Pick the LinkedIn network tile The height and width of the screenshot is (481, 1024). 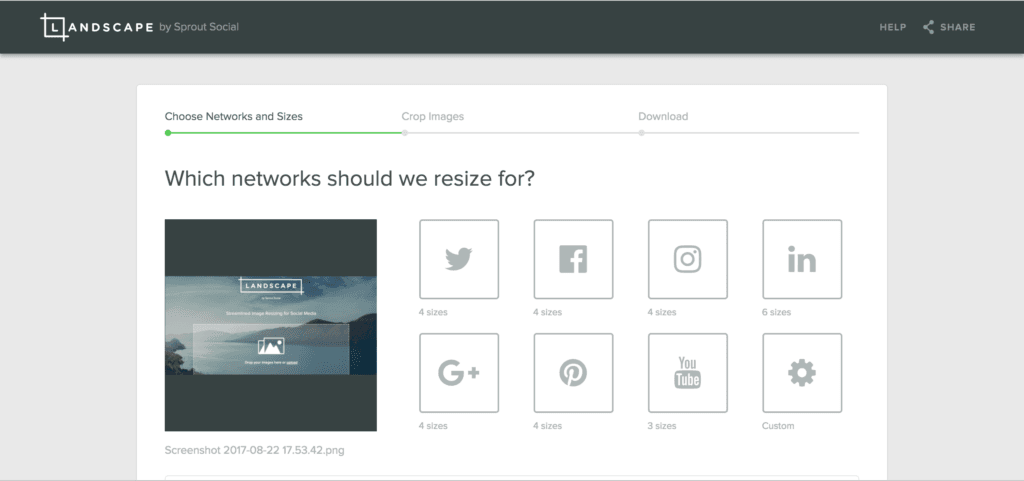(802, 259)
